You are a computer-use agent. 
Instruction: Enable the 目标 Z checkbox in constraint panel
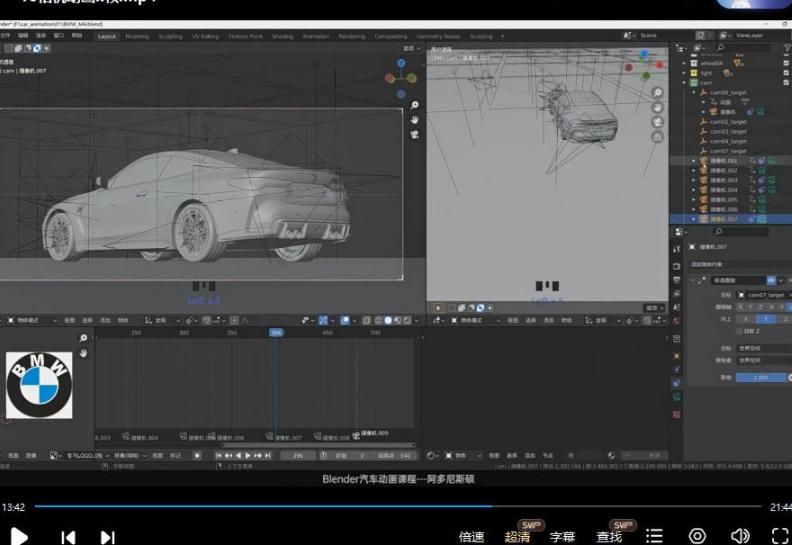[739, 330]
